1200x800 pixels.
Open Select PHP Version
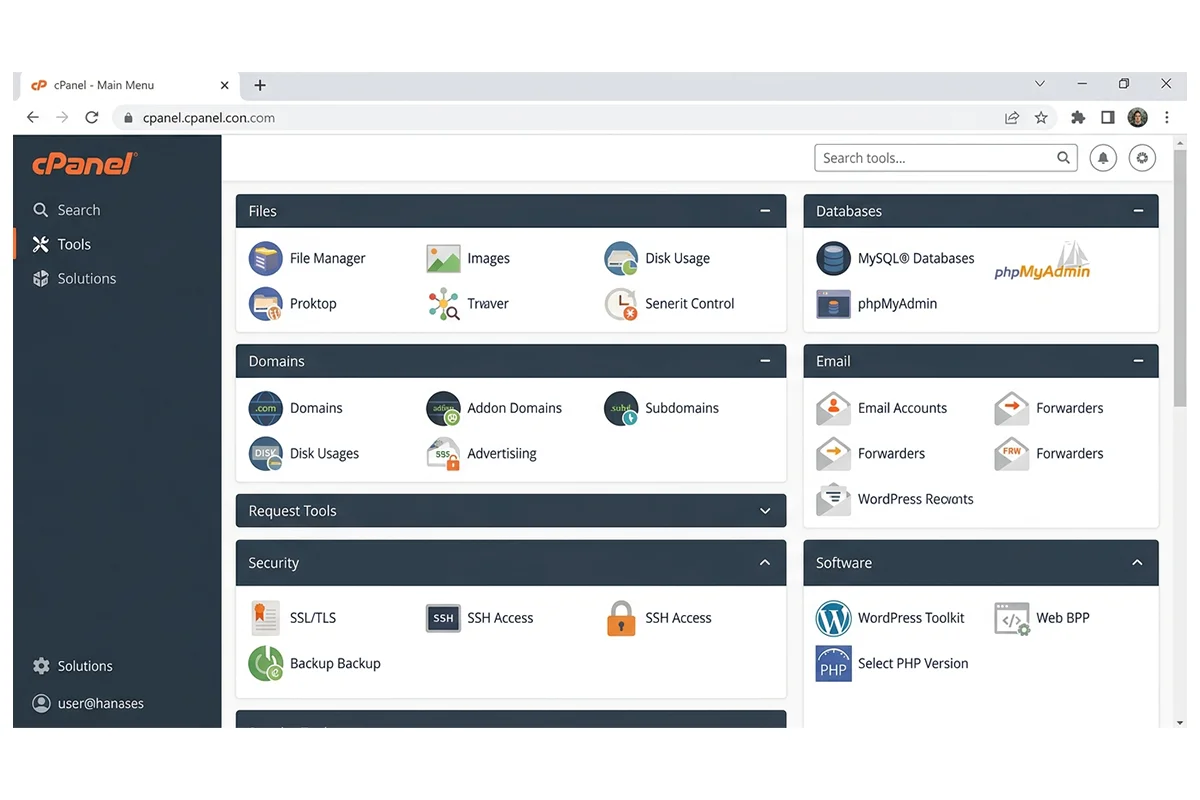[892, 663]
